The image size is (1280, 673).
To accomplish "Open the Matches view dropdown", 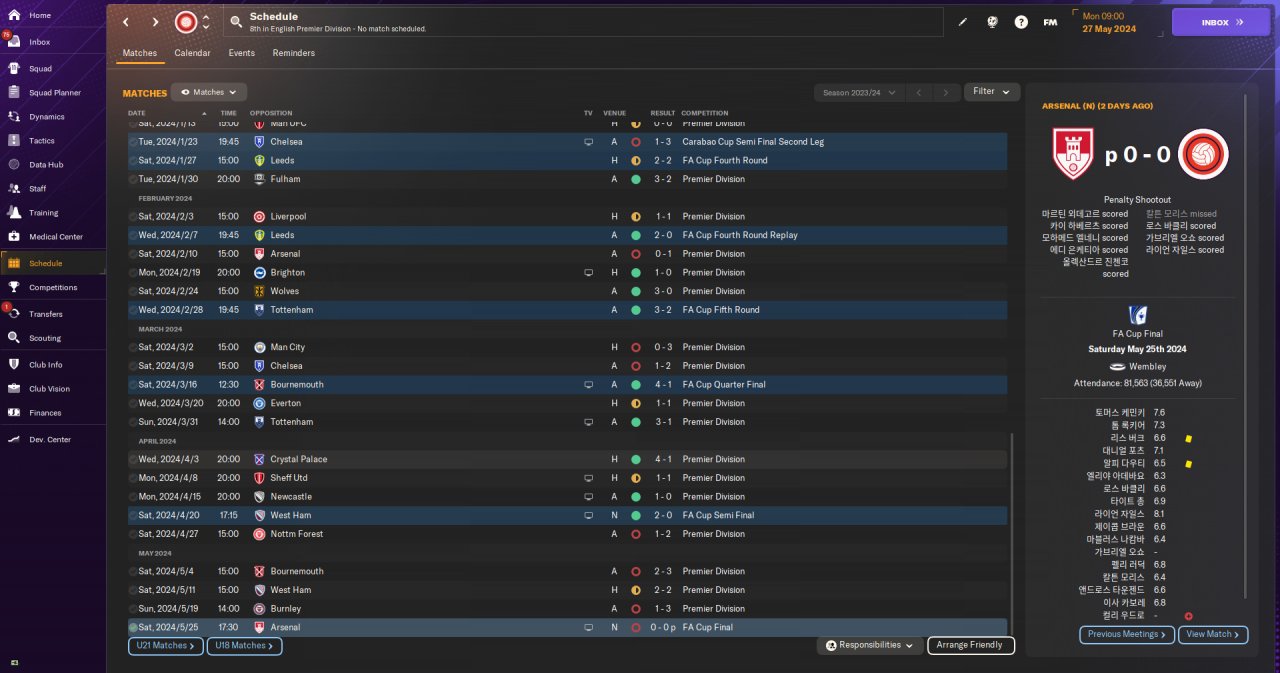I will [x=209, y=92].
